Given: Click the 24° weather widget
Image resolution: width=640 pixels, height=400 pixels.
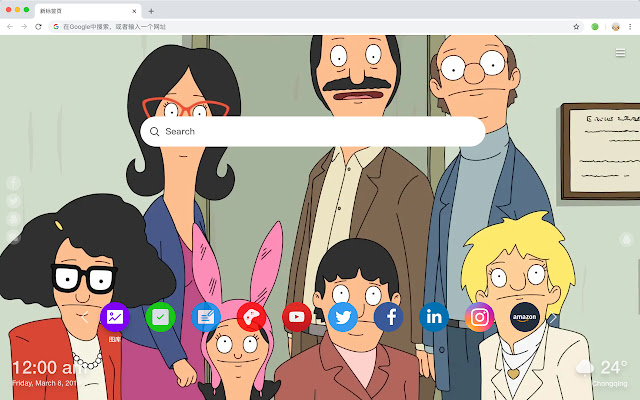Looking at the screenshot, I should [605, 368].
